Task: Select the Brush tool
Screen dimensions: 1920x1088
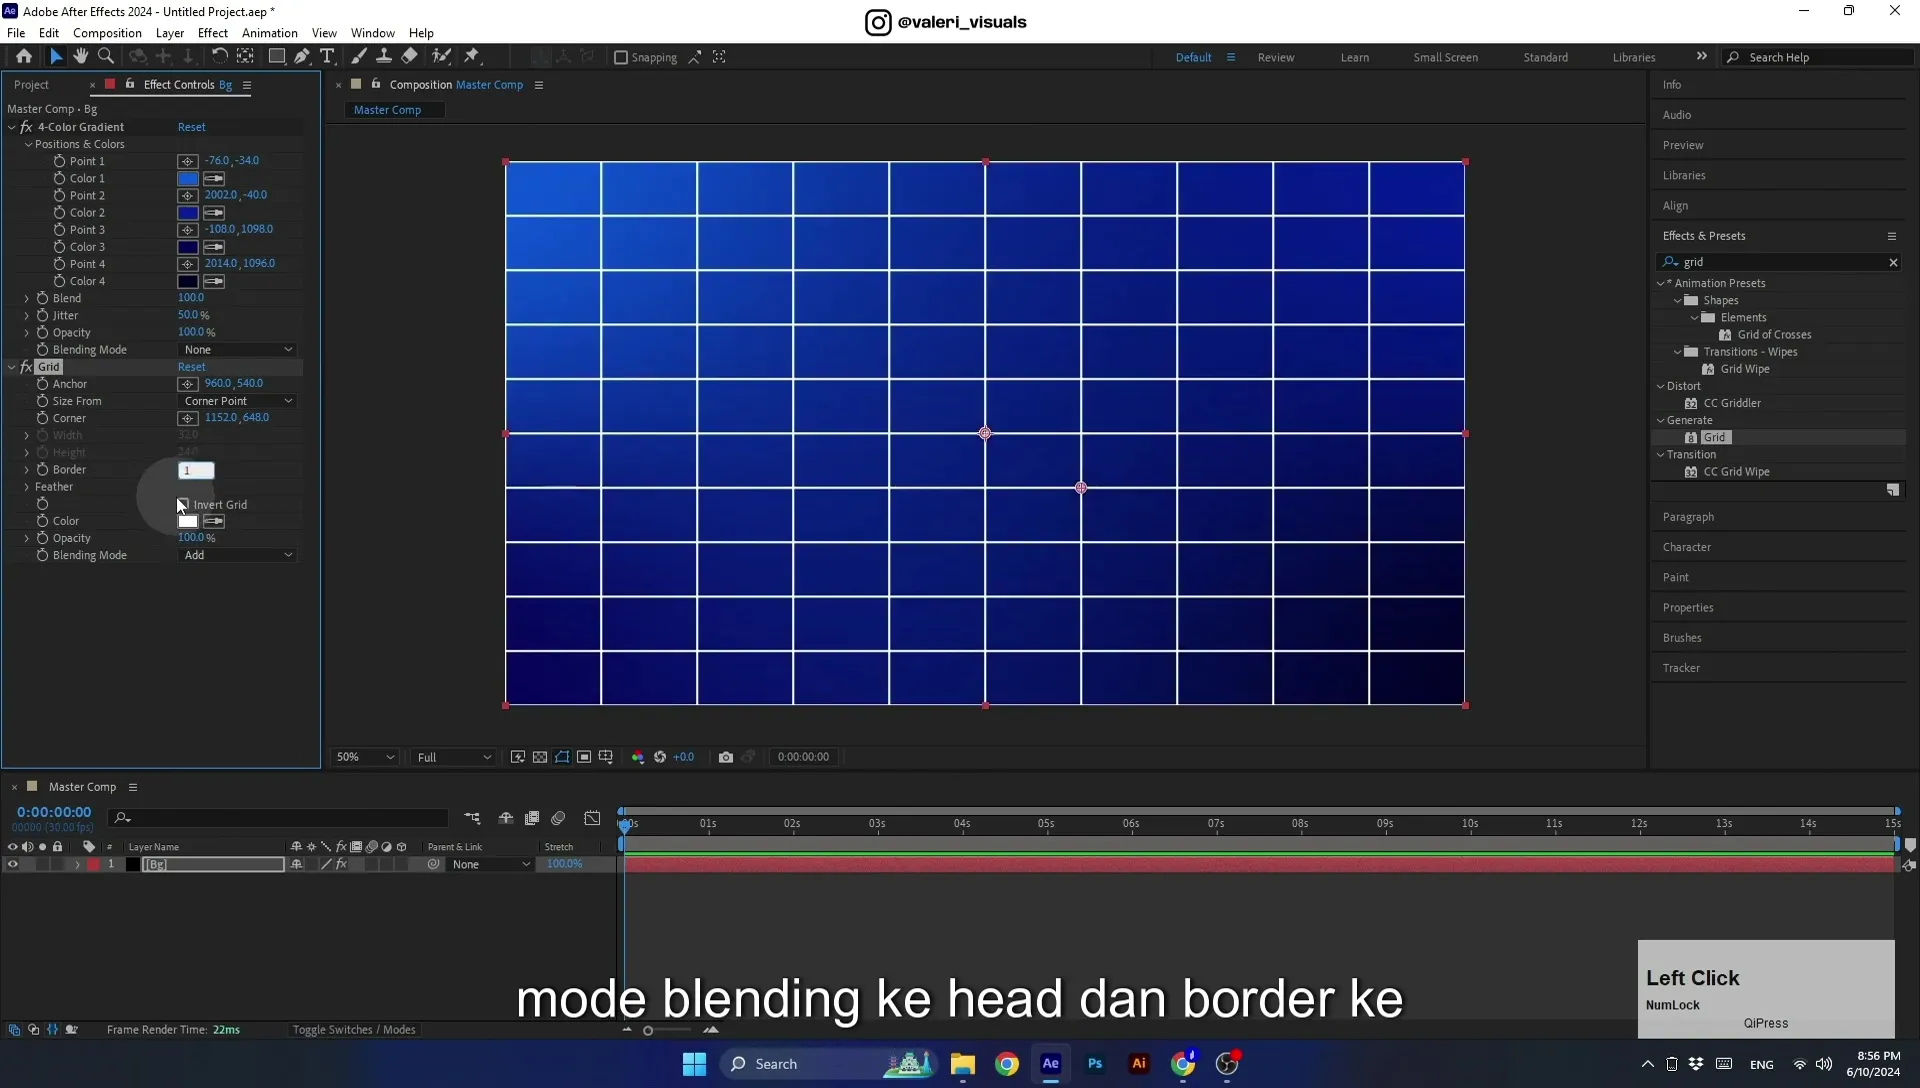Action: pyautogui.click(x=359, y=57)
